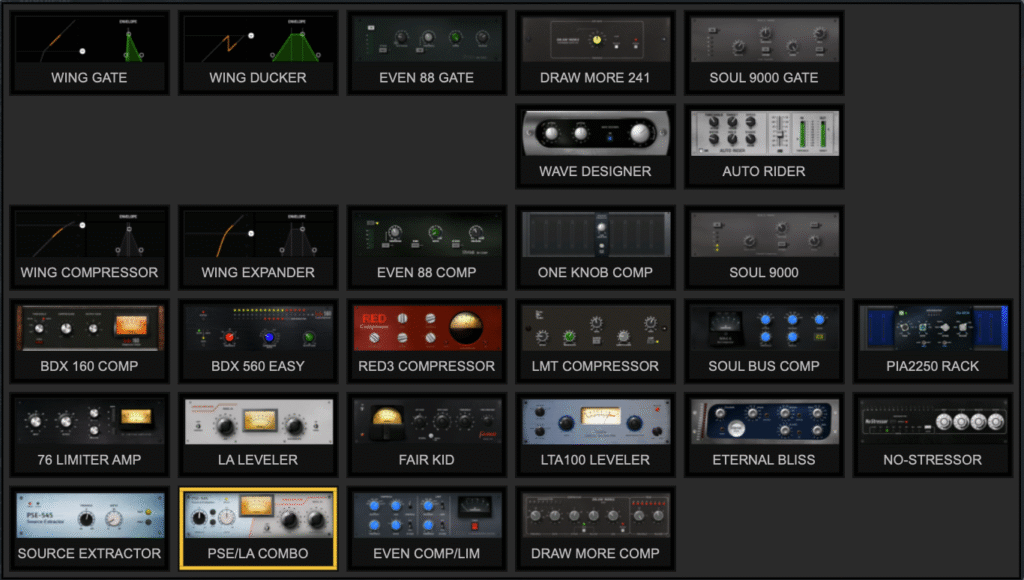Click the highlighted PSE/LA COMBO tile

pyautogui.click(x=258, y=528)
